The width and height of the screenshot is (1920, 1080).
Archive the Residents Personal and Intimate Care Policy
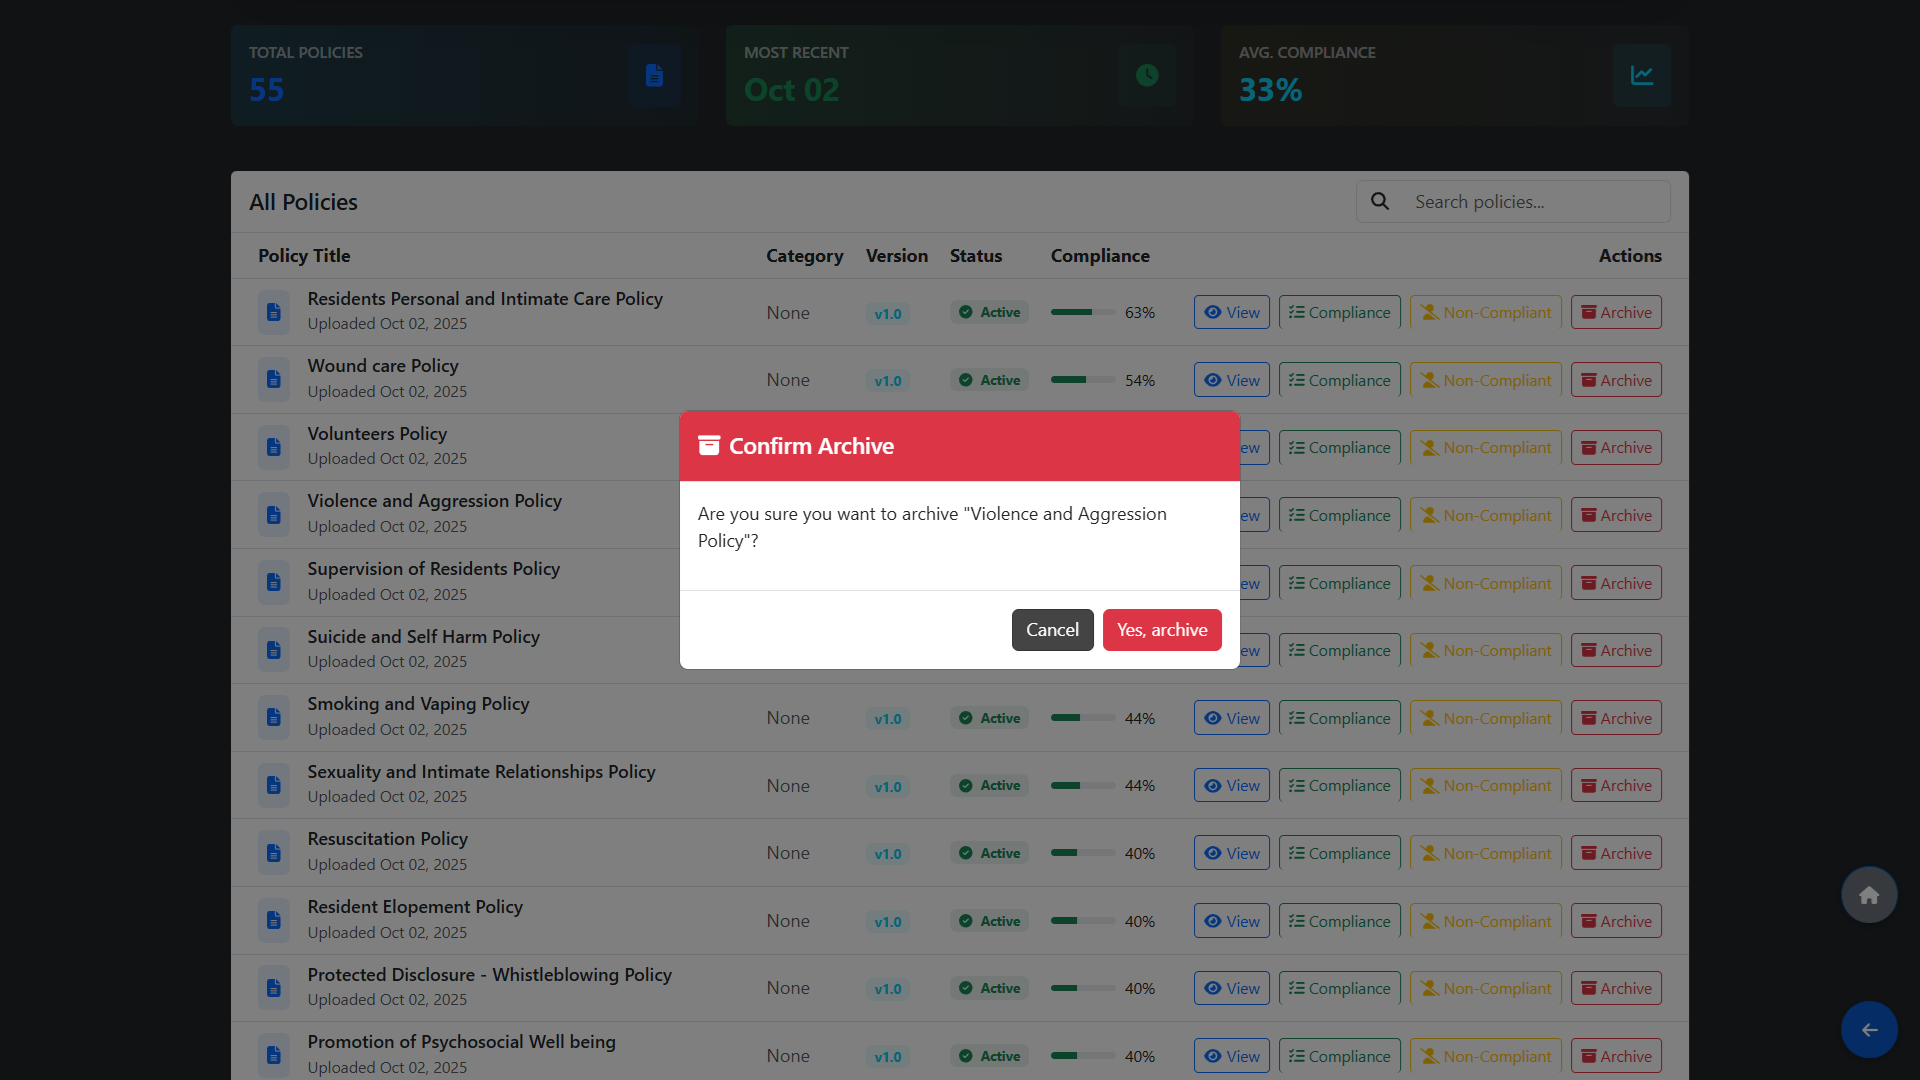point(1616,312)
